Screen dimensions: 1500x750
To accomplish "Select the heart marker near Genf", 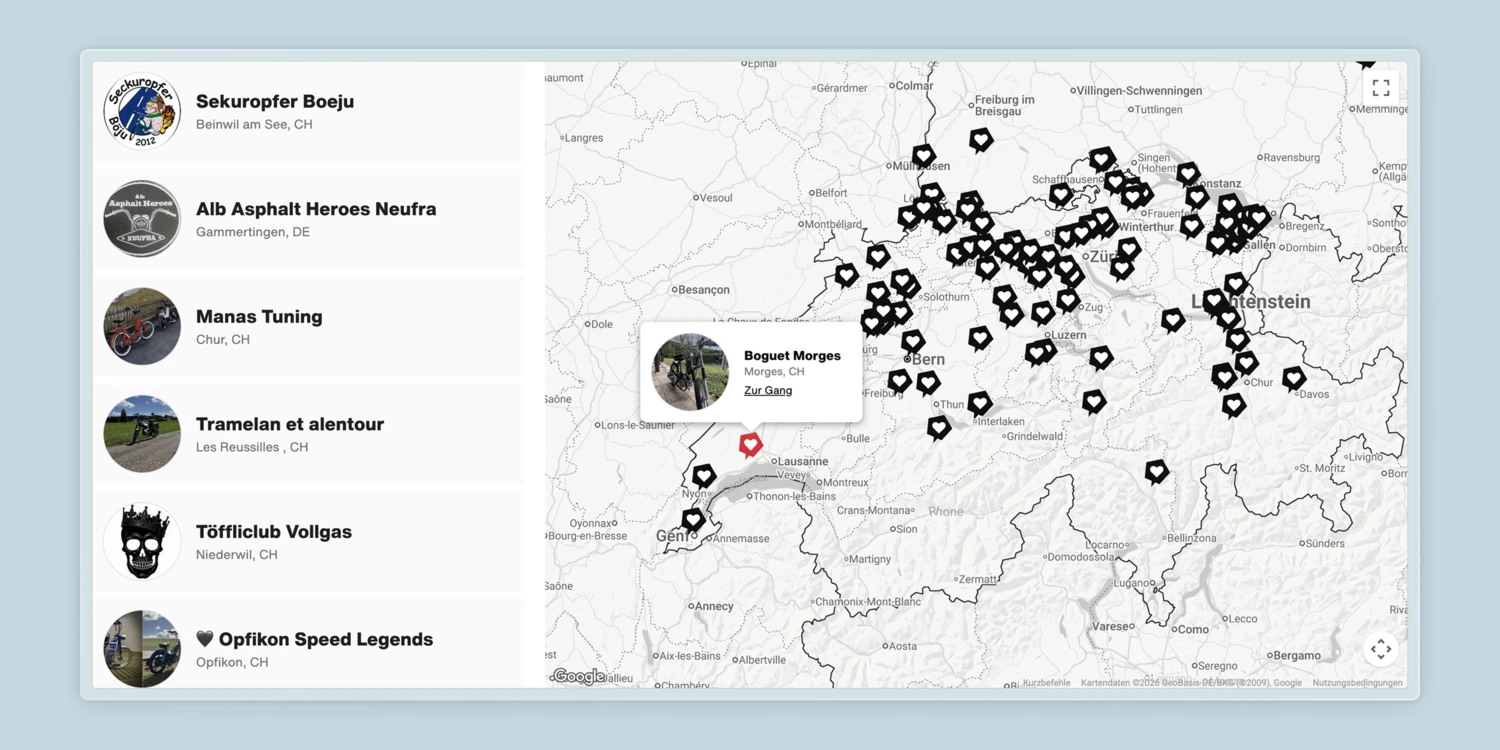I will [x=693, y=519].
